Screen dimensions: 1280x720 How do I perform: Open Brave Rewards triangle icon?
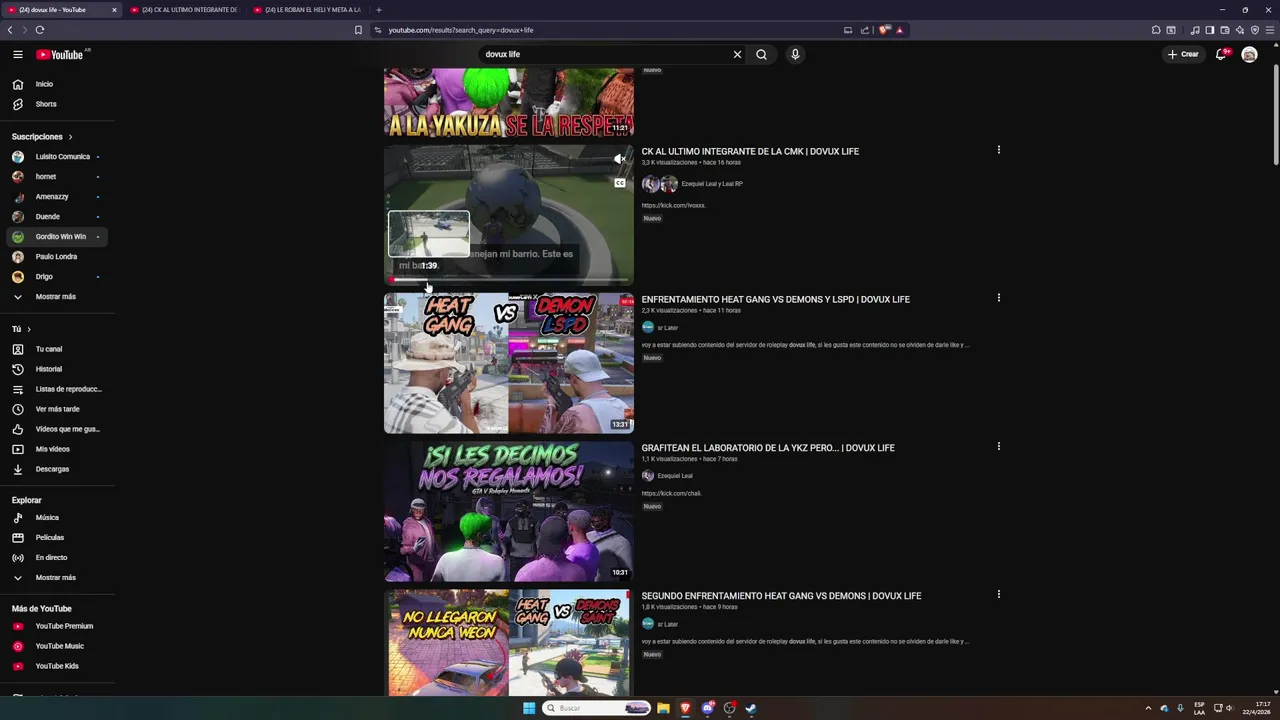tap(899, 30)
